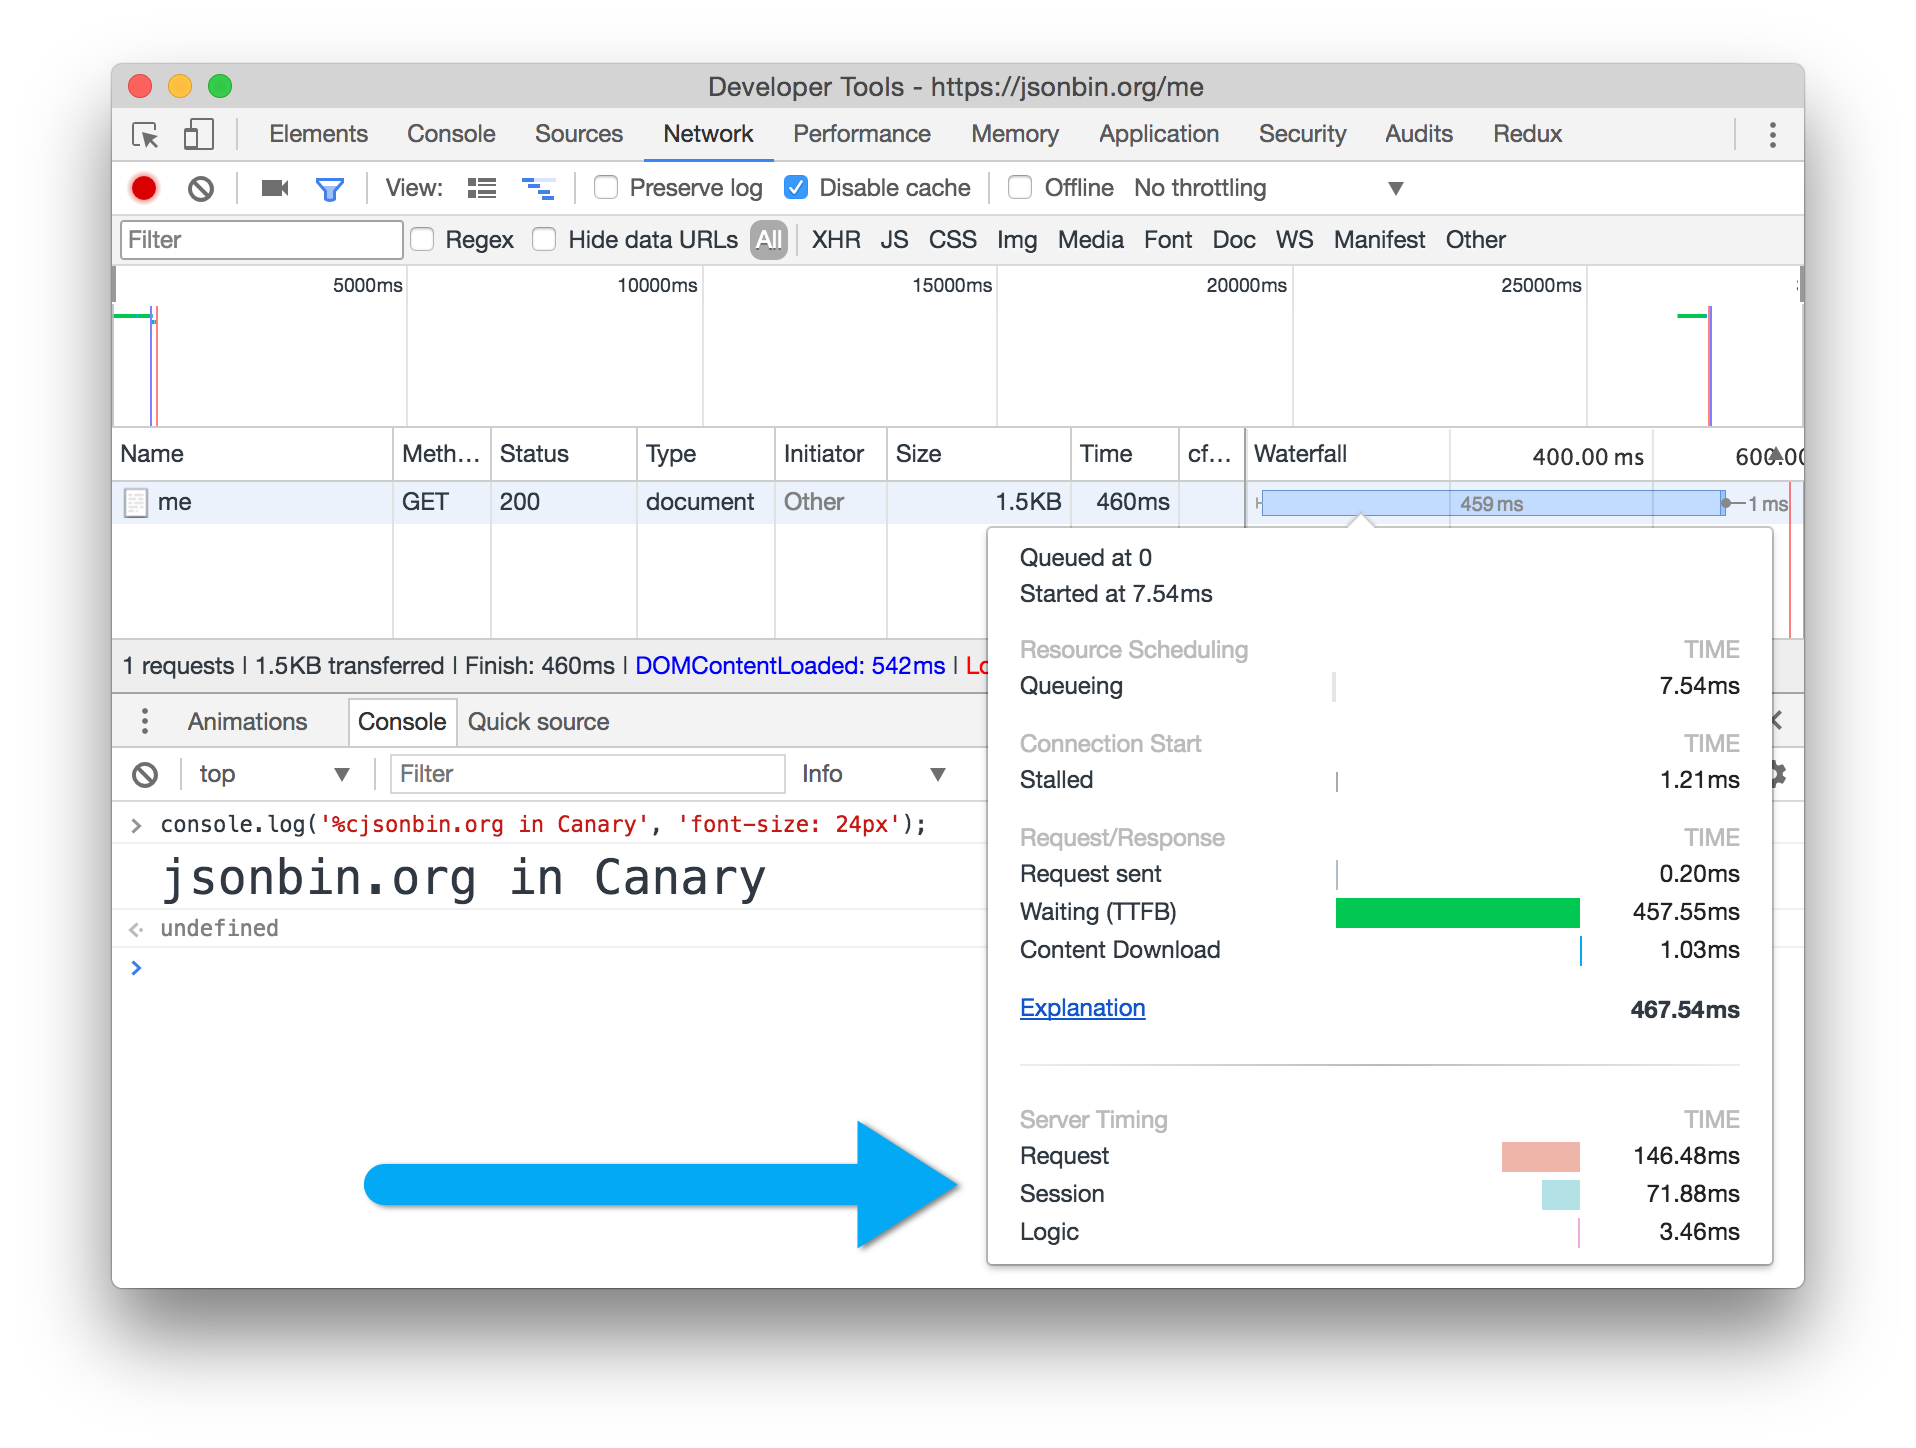Click the document icon beside me

[135, 502]
